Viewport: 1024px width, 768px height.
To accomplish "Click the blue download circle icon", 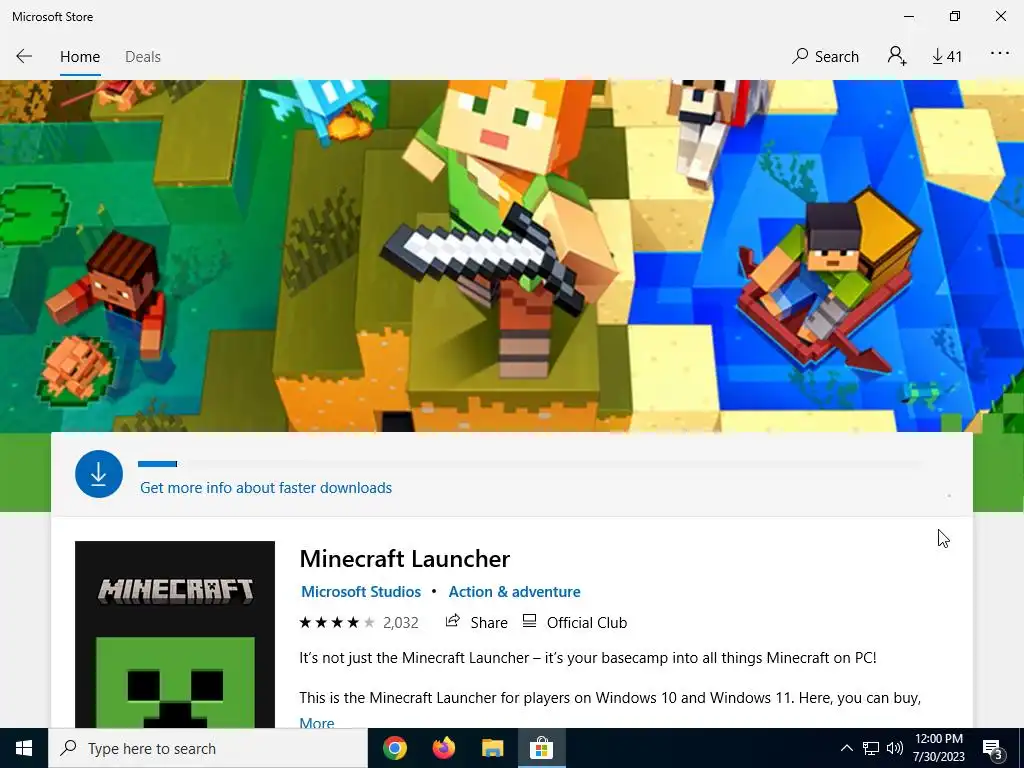I will (99, 474).
